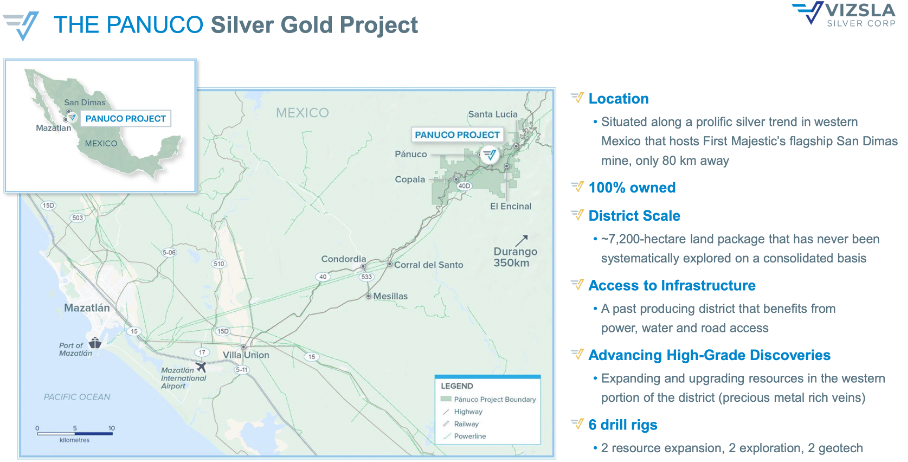Click the checkmark bullet beside Advancing High-Grade Discoveries
Viewport: 908px width, 462px height.
coord(577,354)
